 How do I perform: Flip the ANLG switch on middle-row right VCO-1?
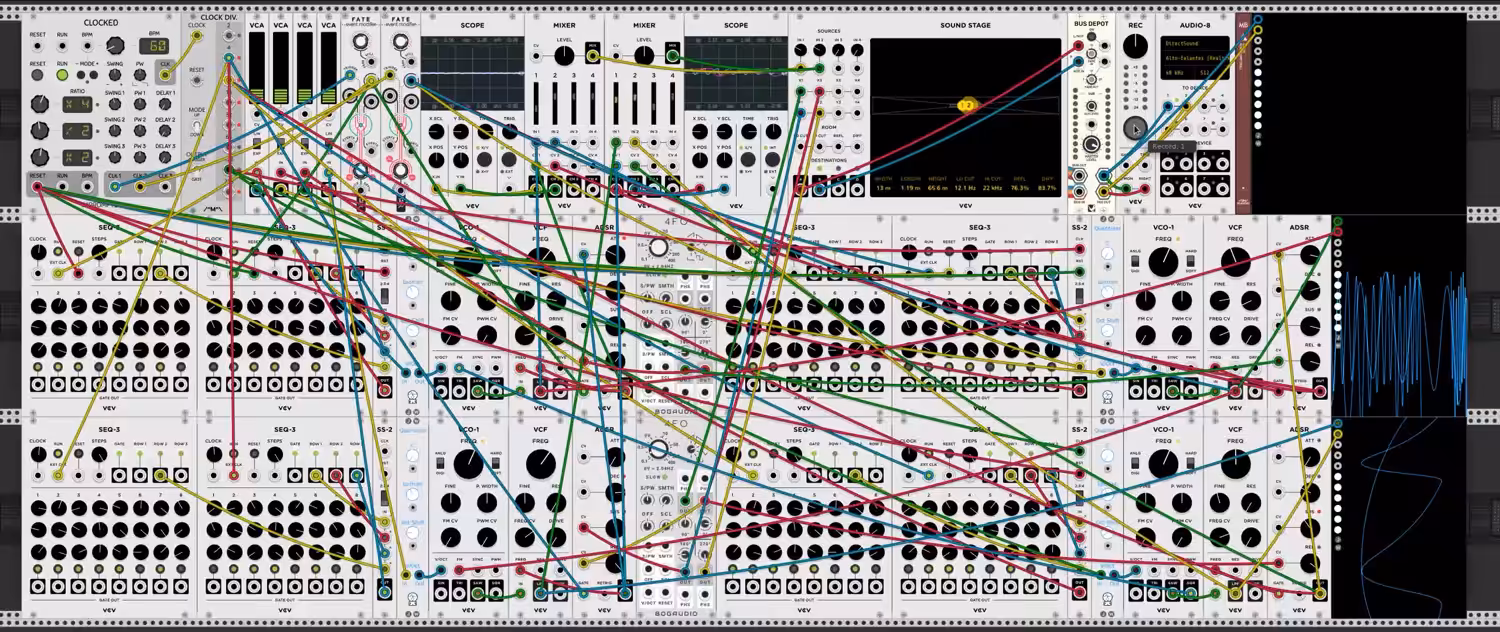pyautogui.click(x=1134, y=263)
